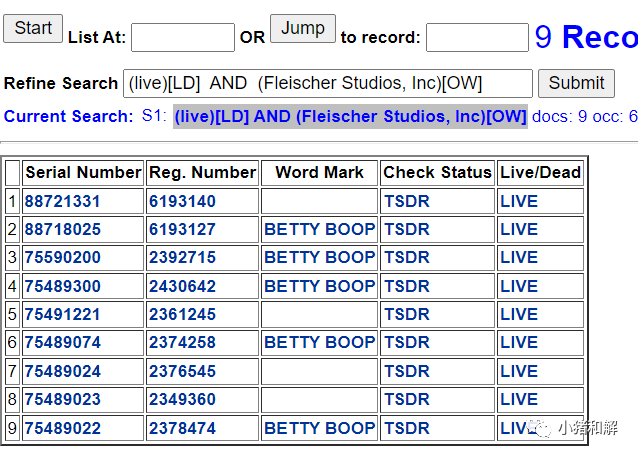Open serial number 75489300
638x456 pixels.
[62, 286]
